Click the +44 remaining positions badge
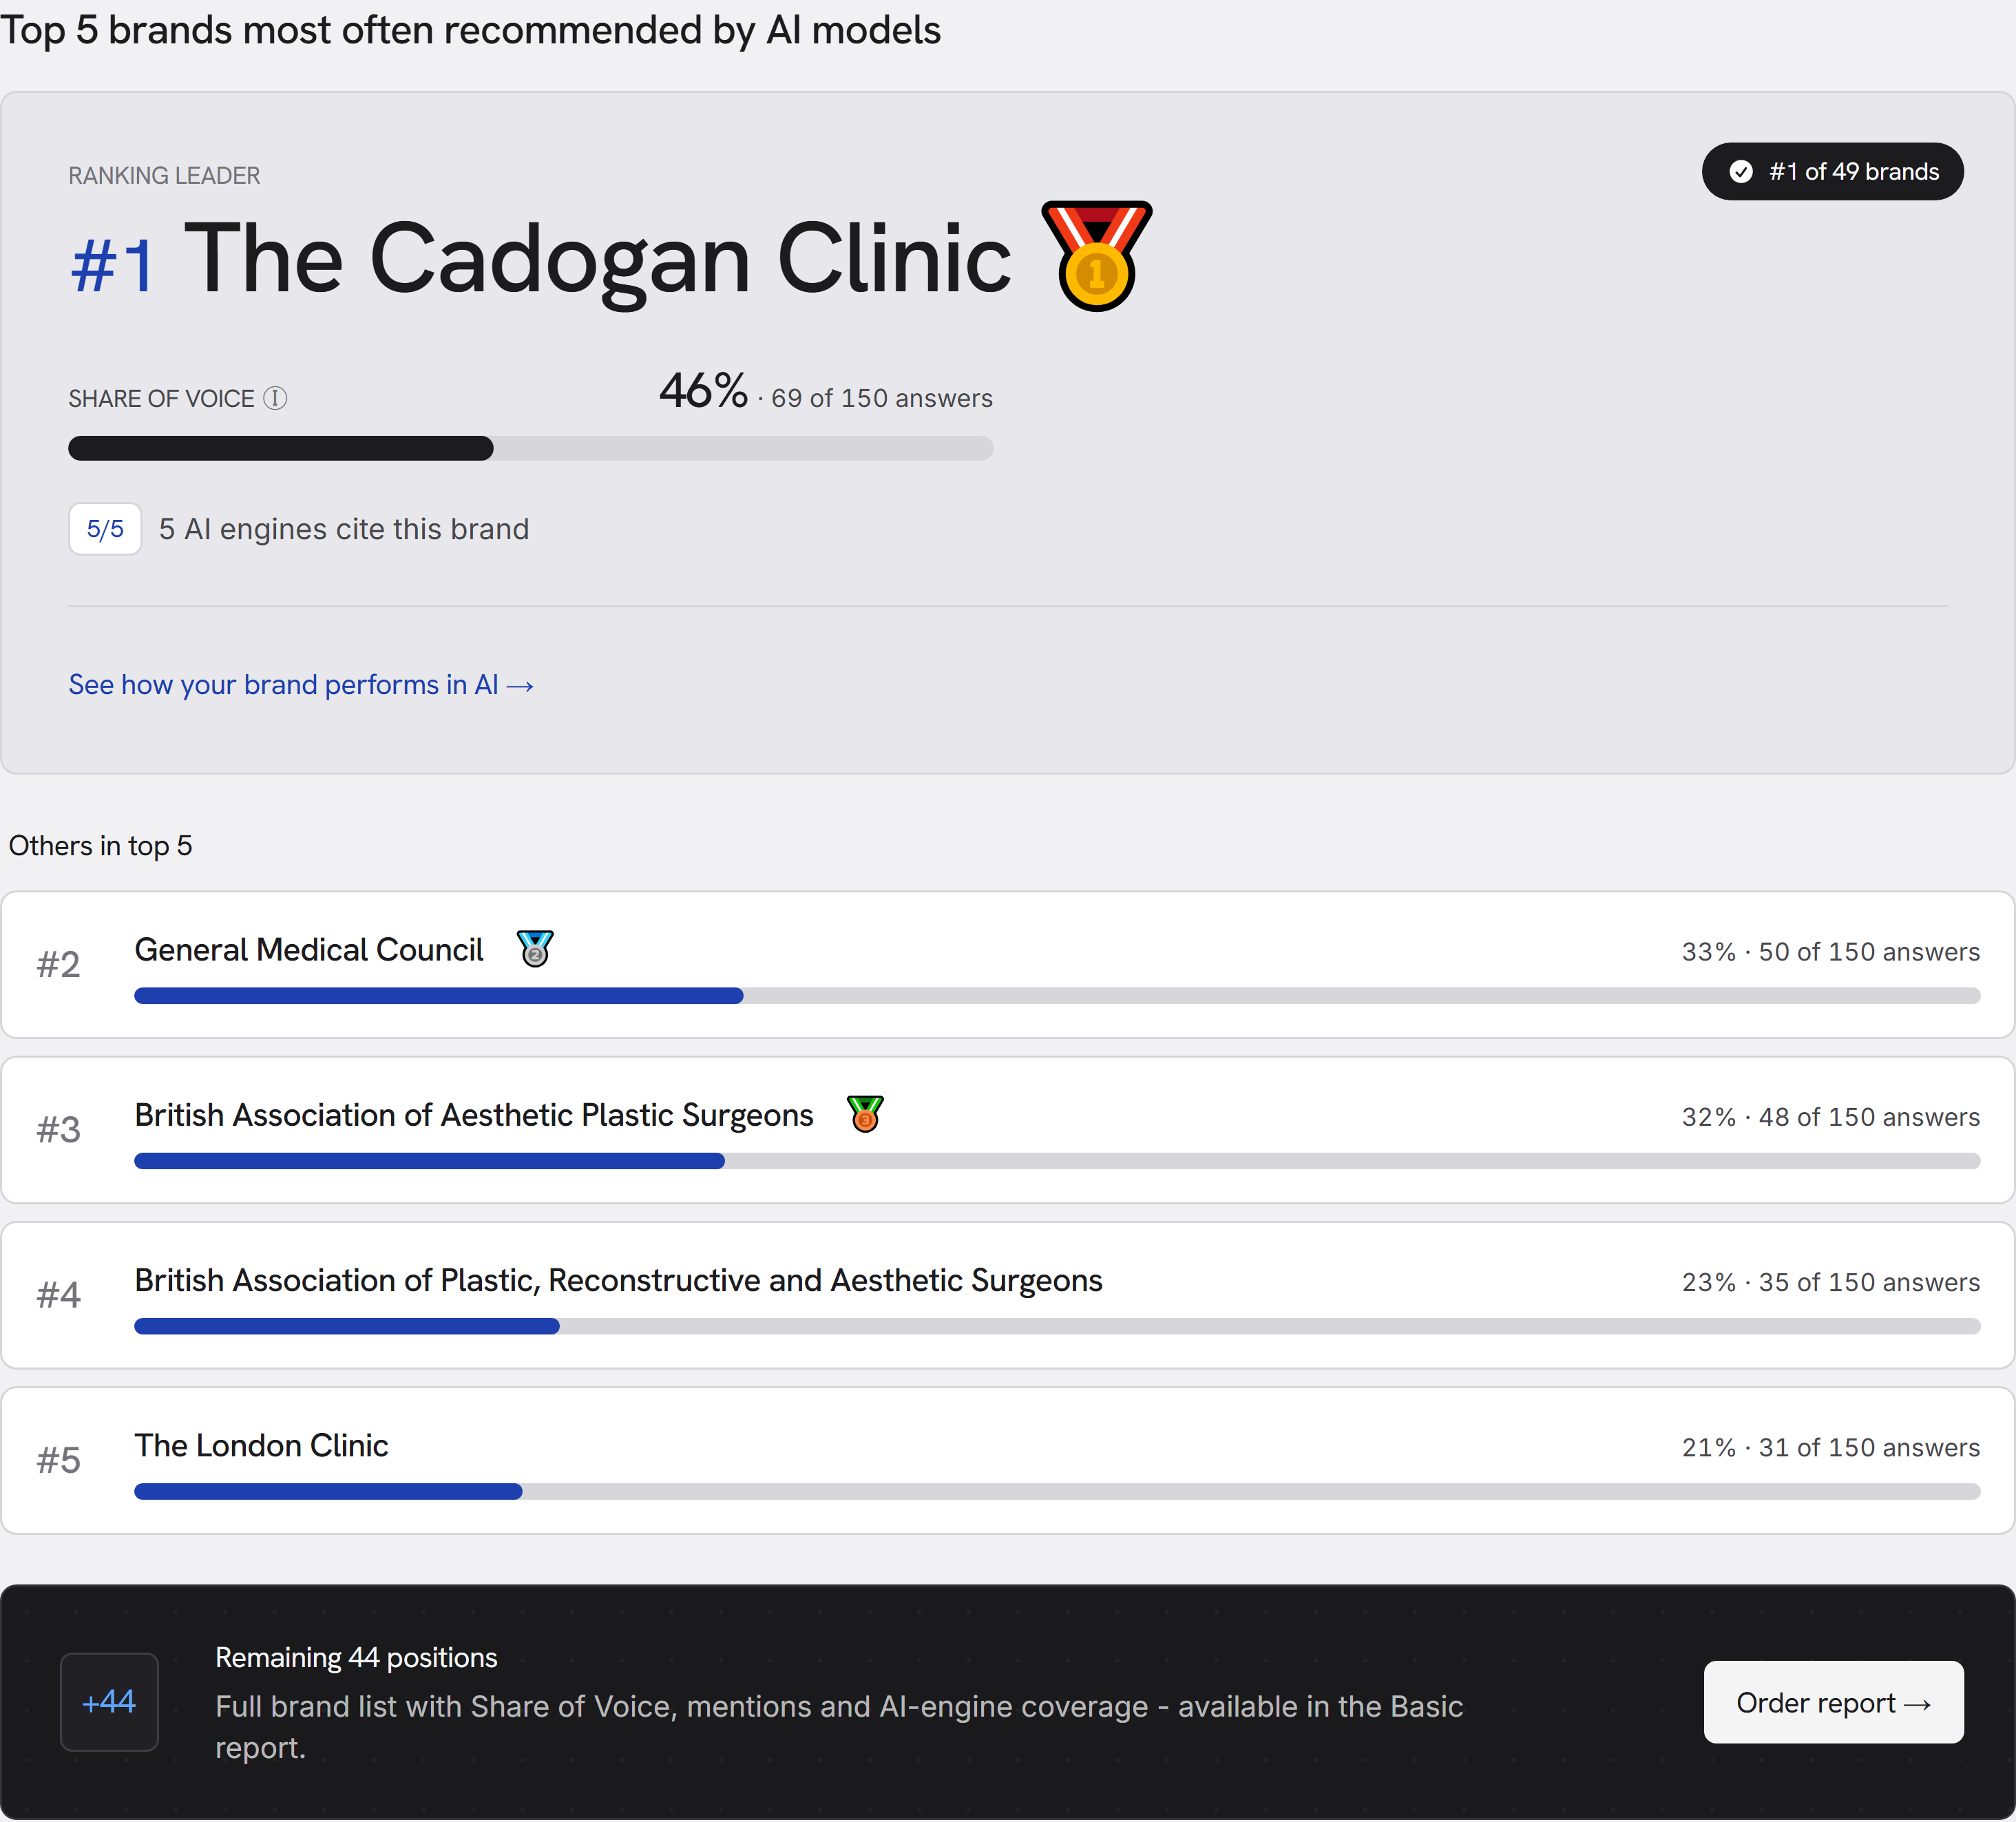Image resolution: width=2016 pixels, height=1822 pixels. tap(109, 1701)
